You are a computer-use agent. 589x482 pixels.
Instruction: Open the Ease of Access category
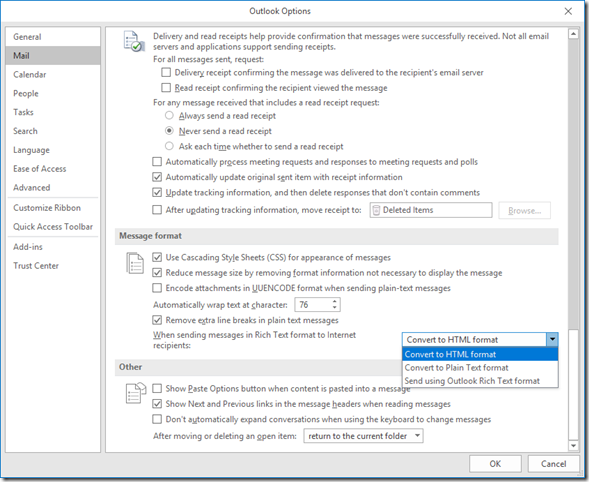pos(53,168)
